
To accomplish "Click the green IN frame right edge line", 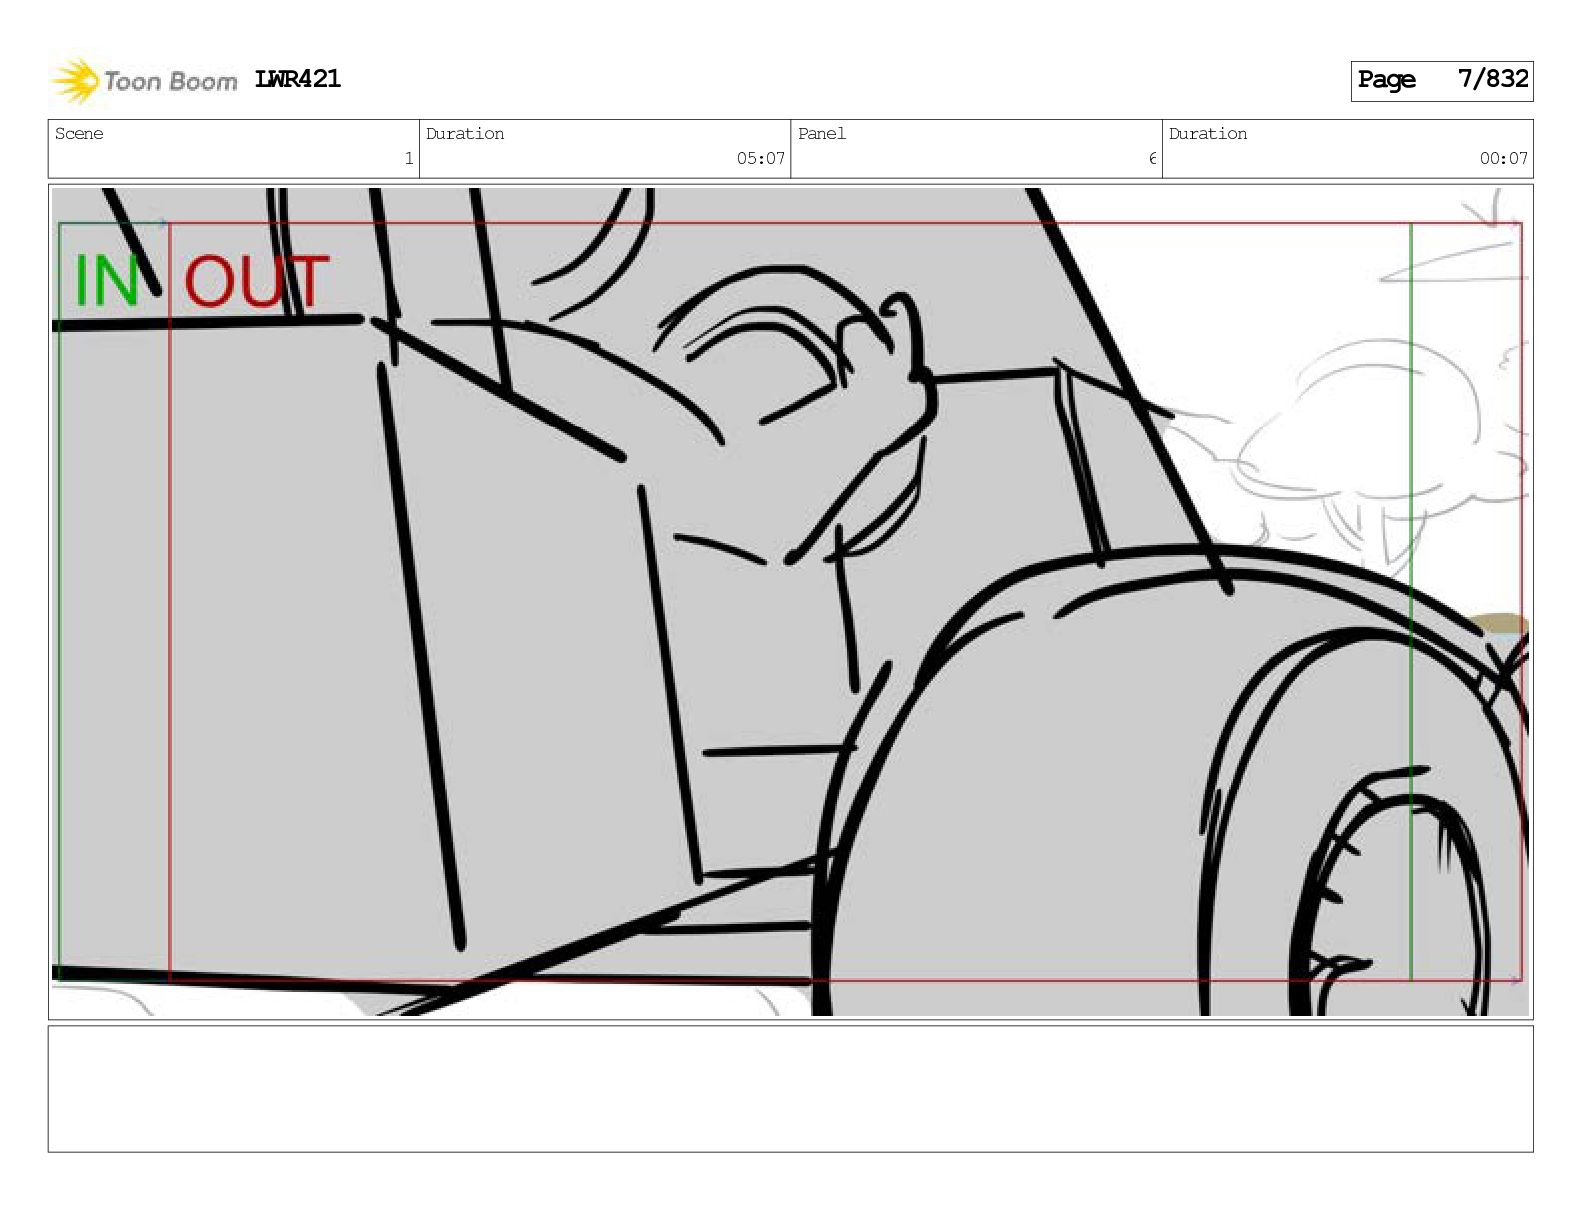I will coord(1411,600).
